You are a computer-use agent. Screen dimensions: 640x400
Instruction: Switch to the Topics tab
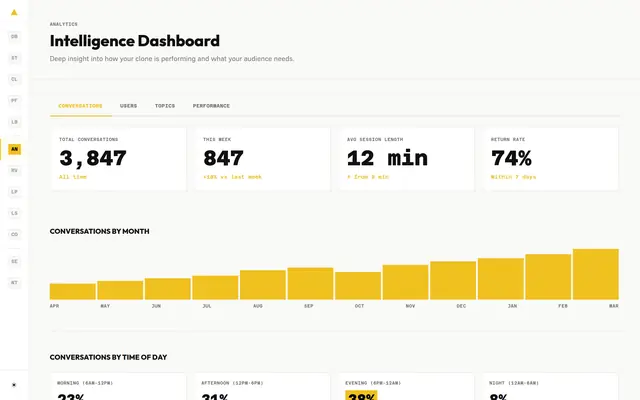click(x=165, y=106)
